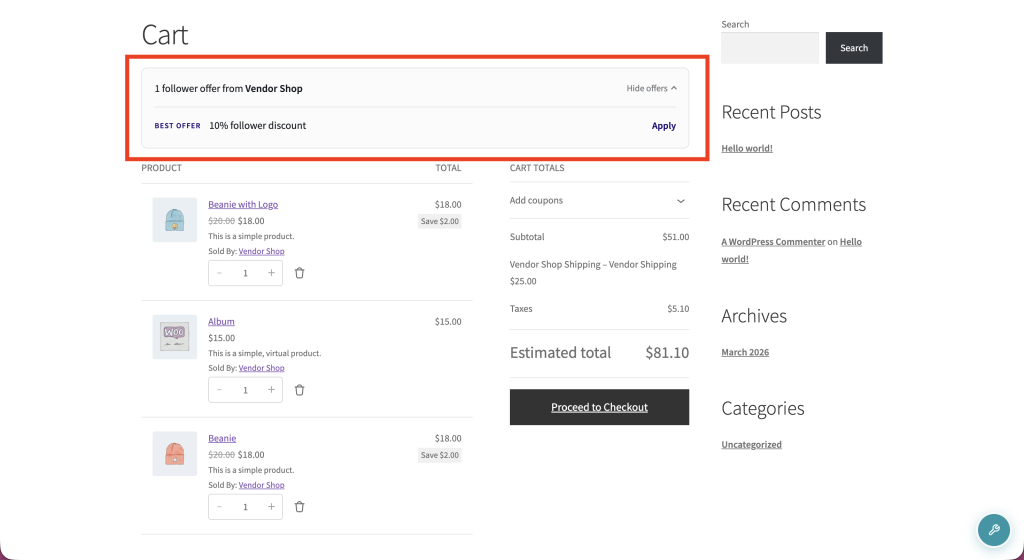Click Vendor Shop Shipping – Vendor Shipping text

point(593,264)
